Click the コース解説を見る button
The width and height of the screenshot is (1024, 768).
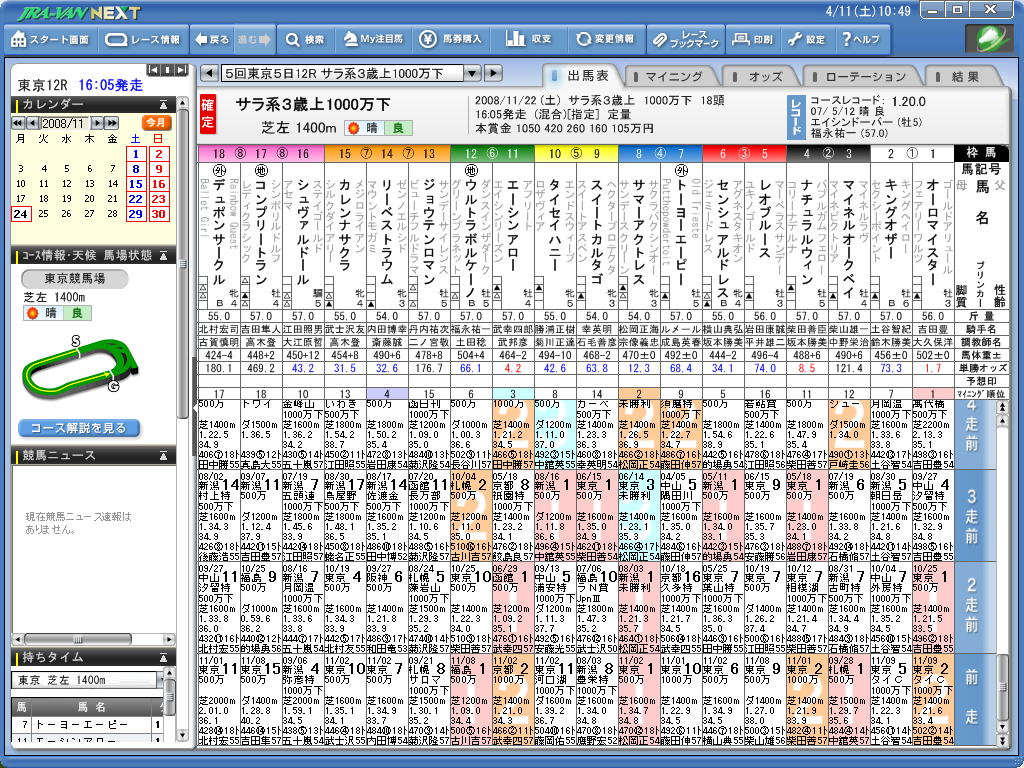click(x=78, y=428)
